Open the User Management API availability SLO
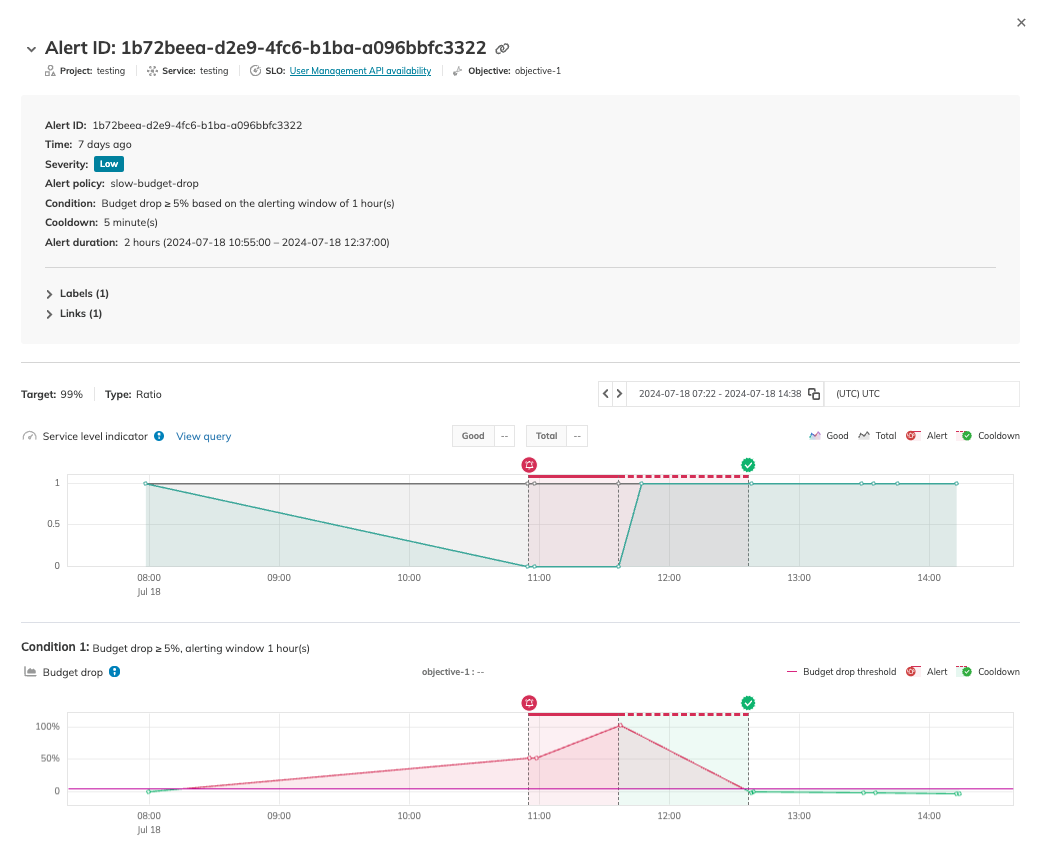Screen dimensions: 1043x846 click(x=360, y=70)
